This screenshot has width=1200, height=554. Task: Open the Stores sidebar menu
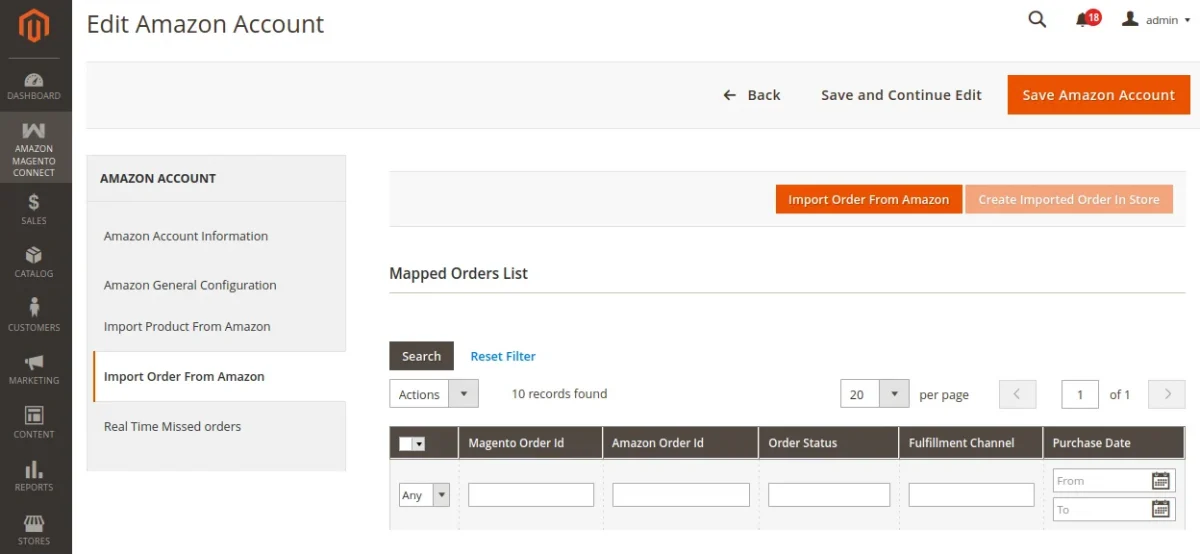pos(34,530)
